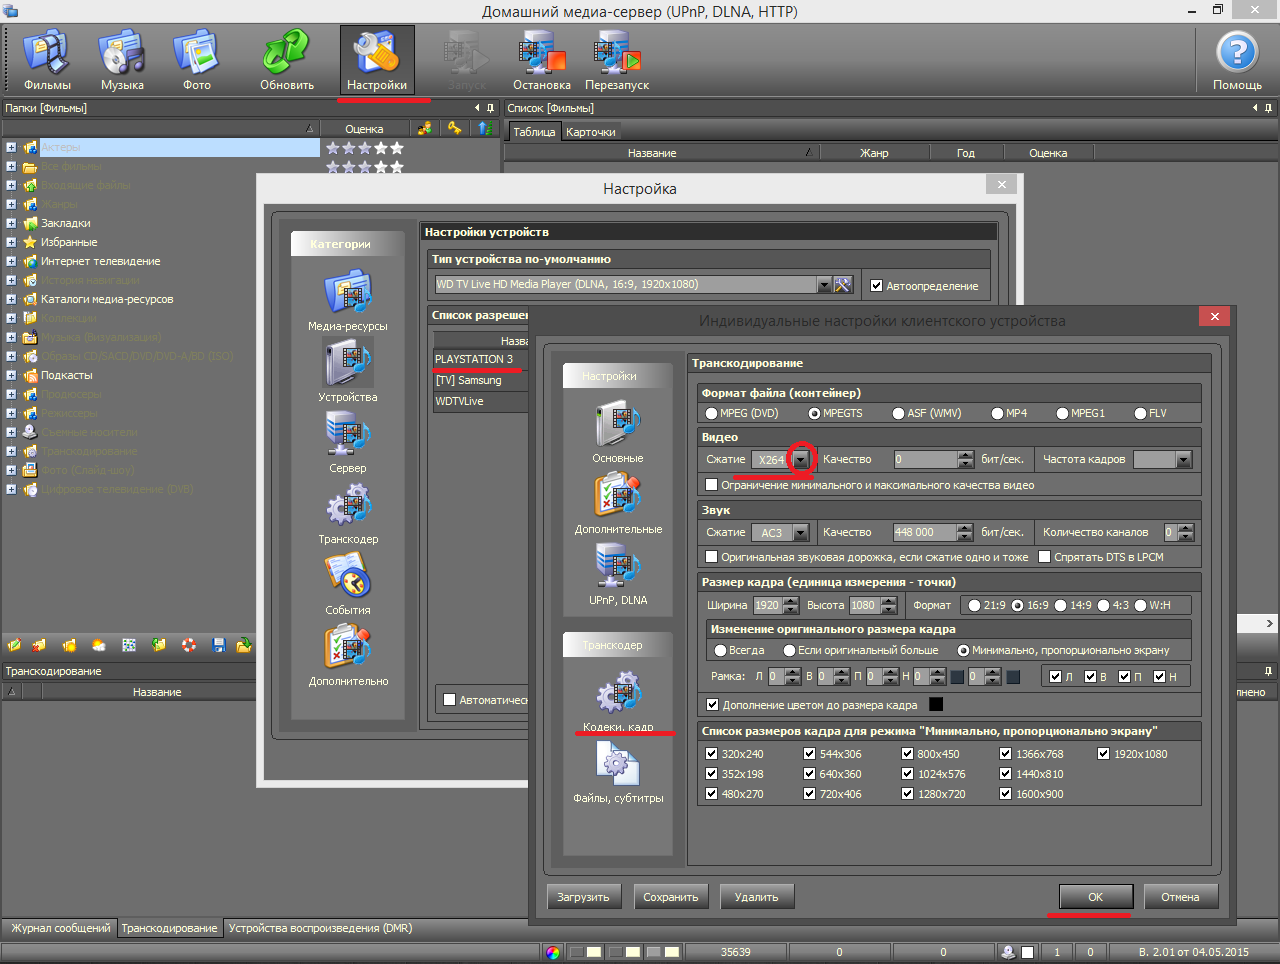
Task: Click the OK button in device settings
Action: coord(1096,897)
